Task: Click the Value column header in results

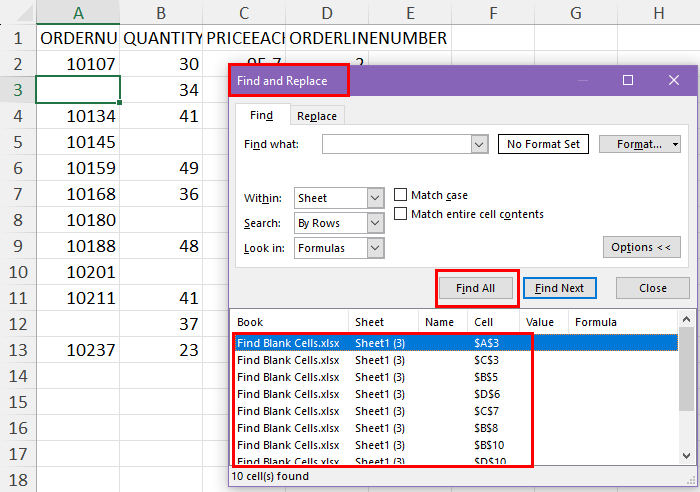Action: 544,322
